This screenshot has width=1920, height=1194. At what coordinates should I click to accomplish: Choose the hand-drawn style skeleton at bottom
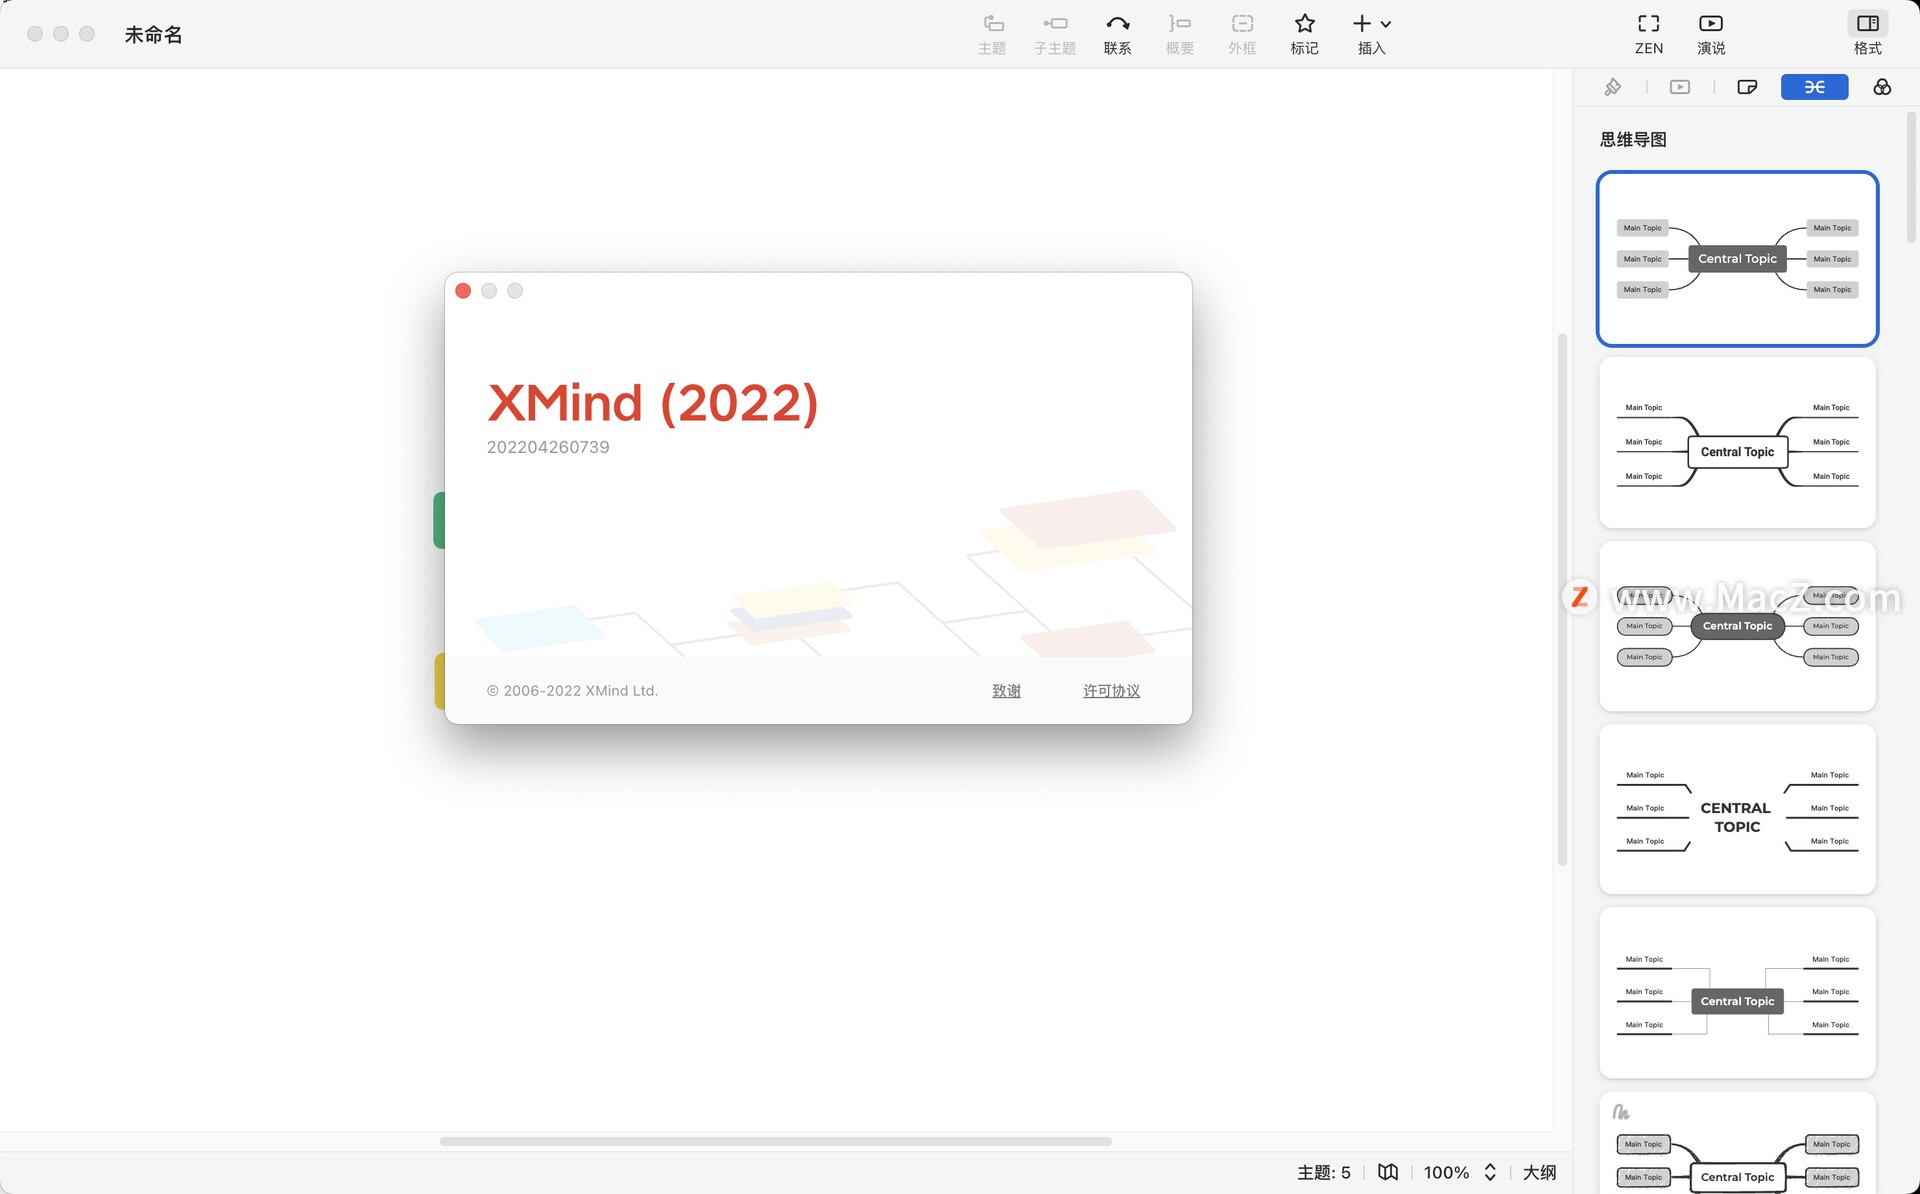[x=1737, y=1144]
